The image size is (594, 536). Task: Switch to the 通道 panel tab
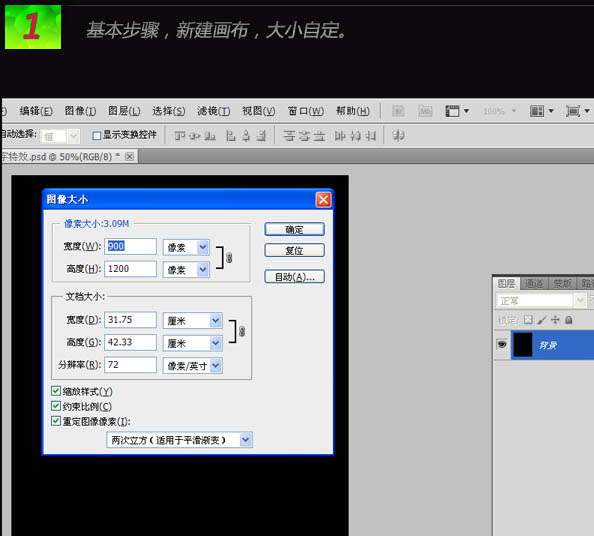(x=534, y=283)
